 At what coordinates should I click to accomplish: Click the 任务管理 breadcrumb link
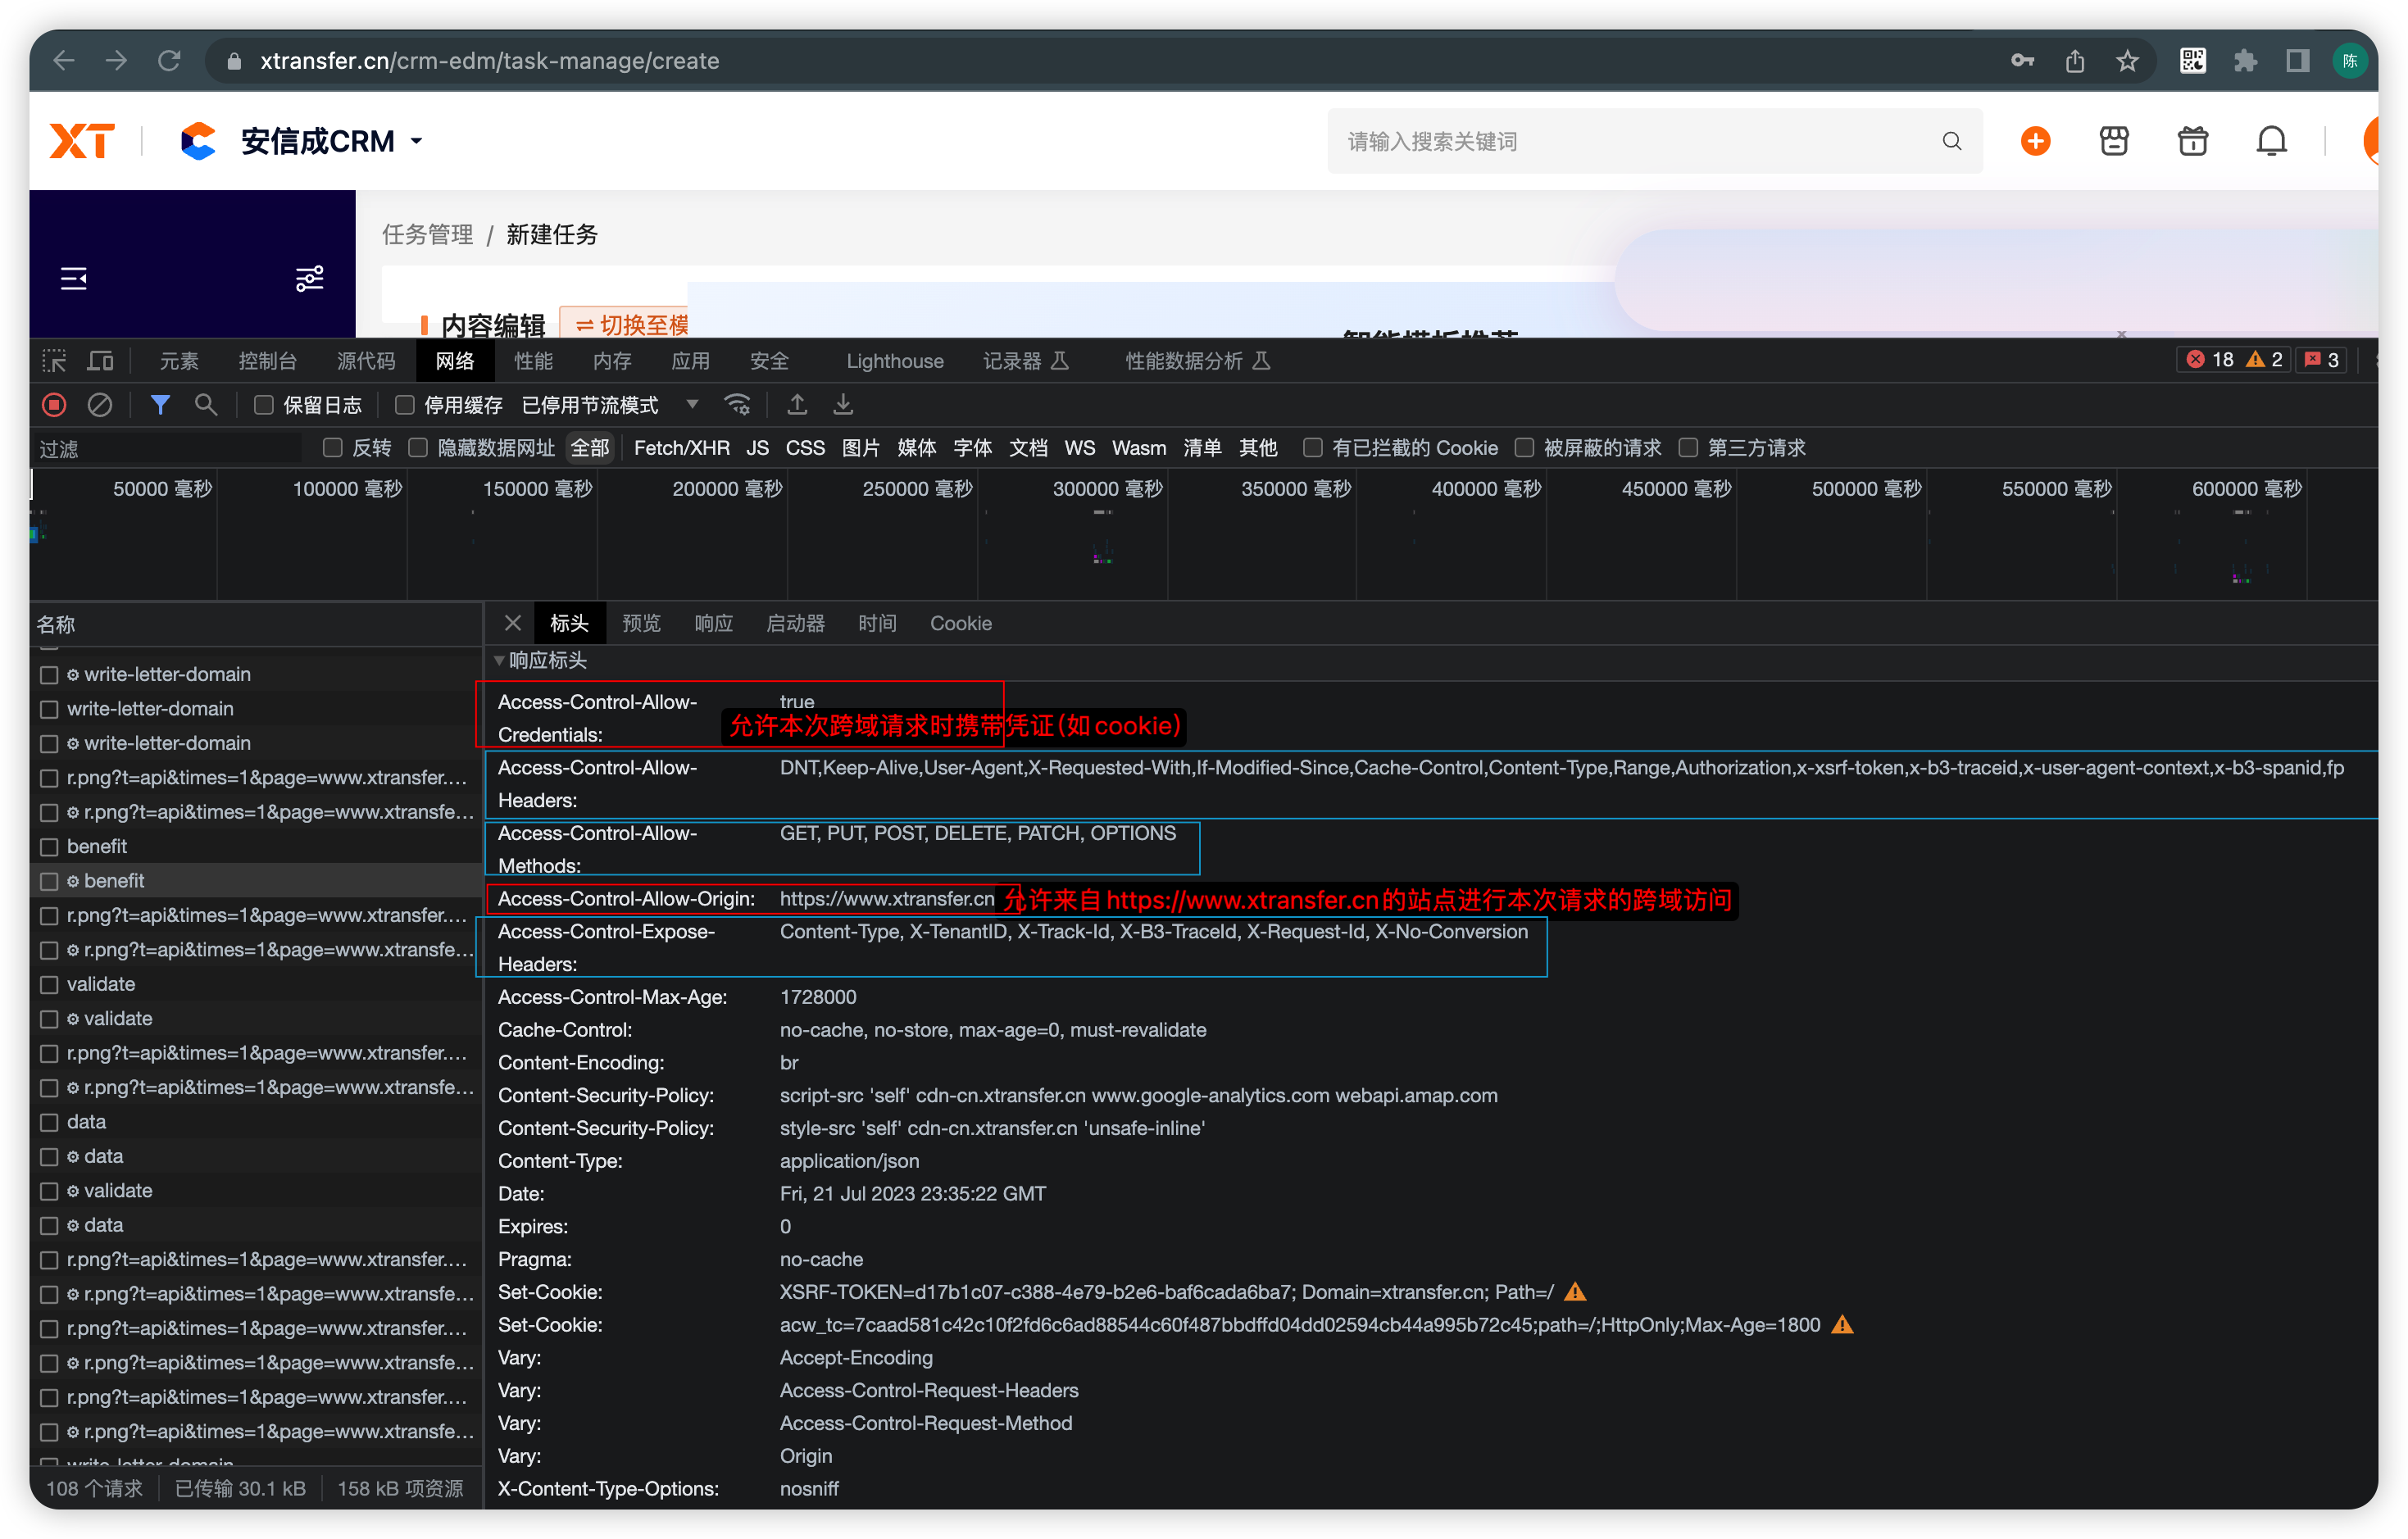427,235
